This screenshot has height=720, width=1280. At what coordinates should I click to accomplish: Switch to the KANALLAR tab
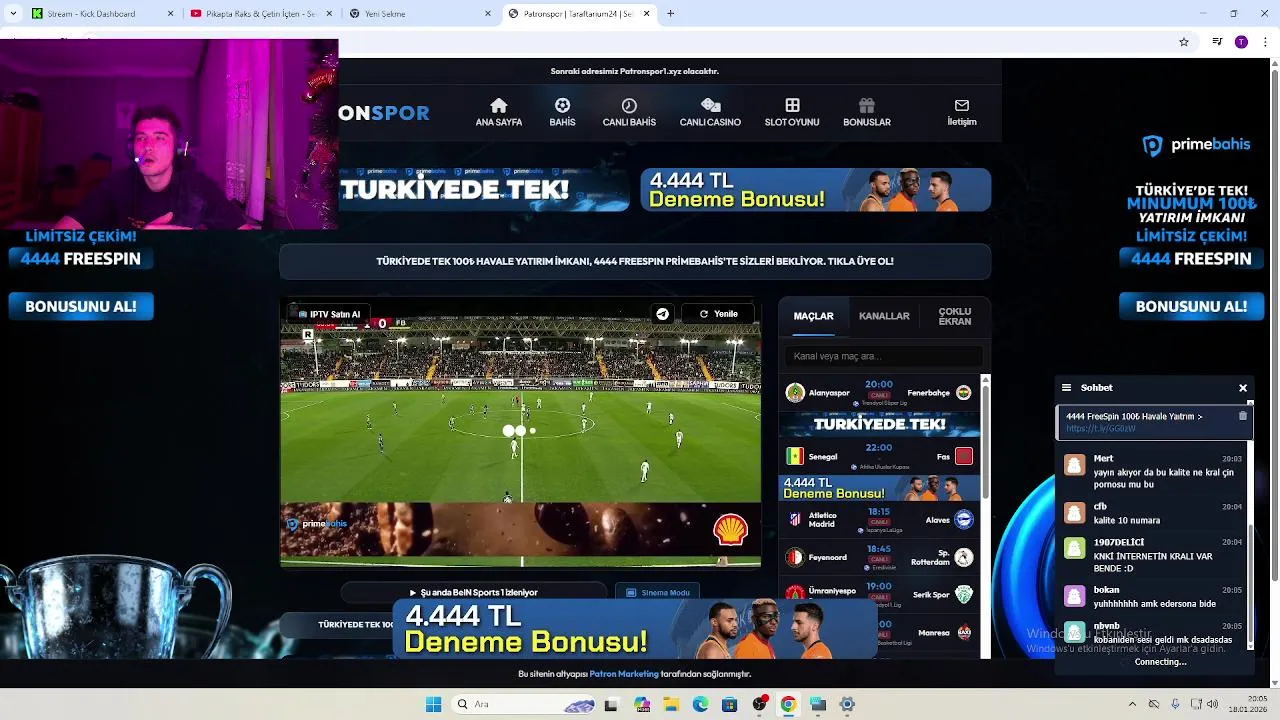point(884,316)
